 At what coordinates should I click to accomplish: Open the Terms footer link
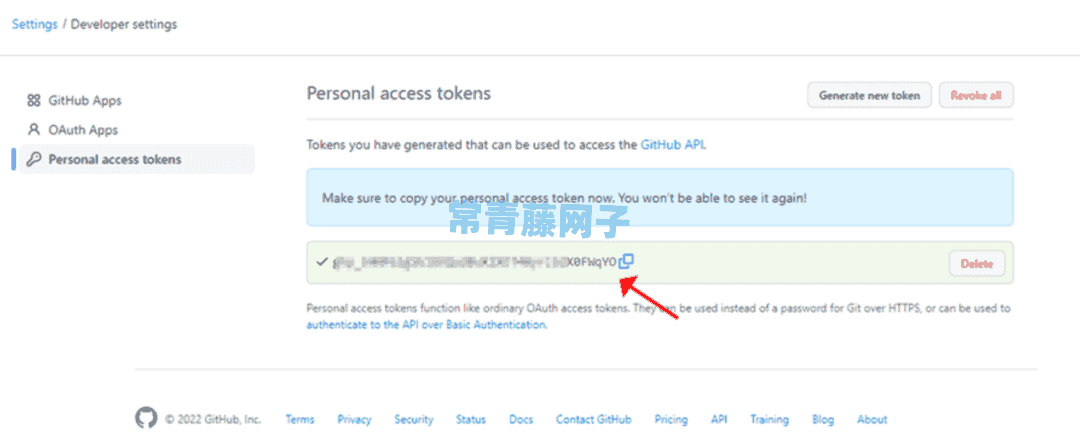coord(300,419)
